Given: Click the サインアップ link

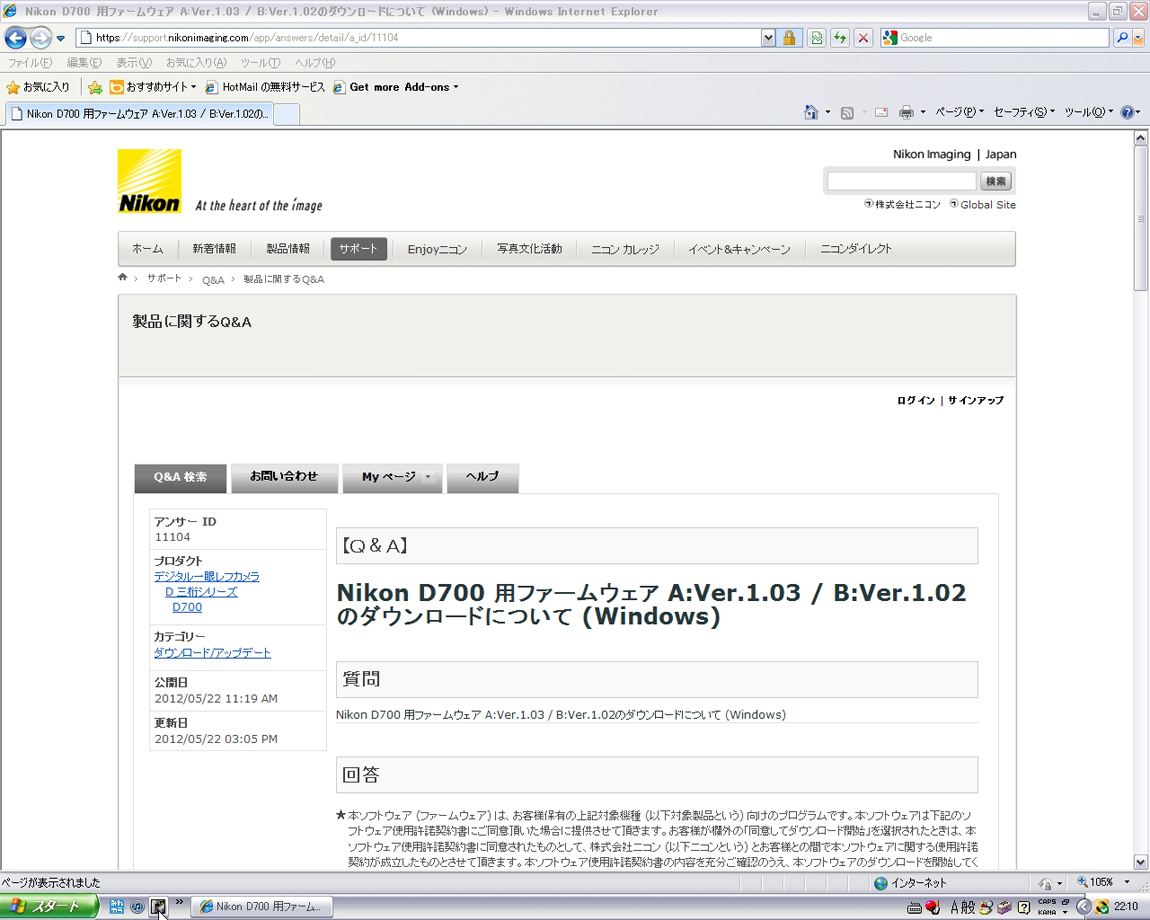Looking at the screenshot, I should 975,401.
